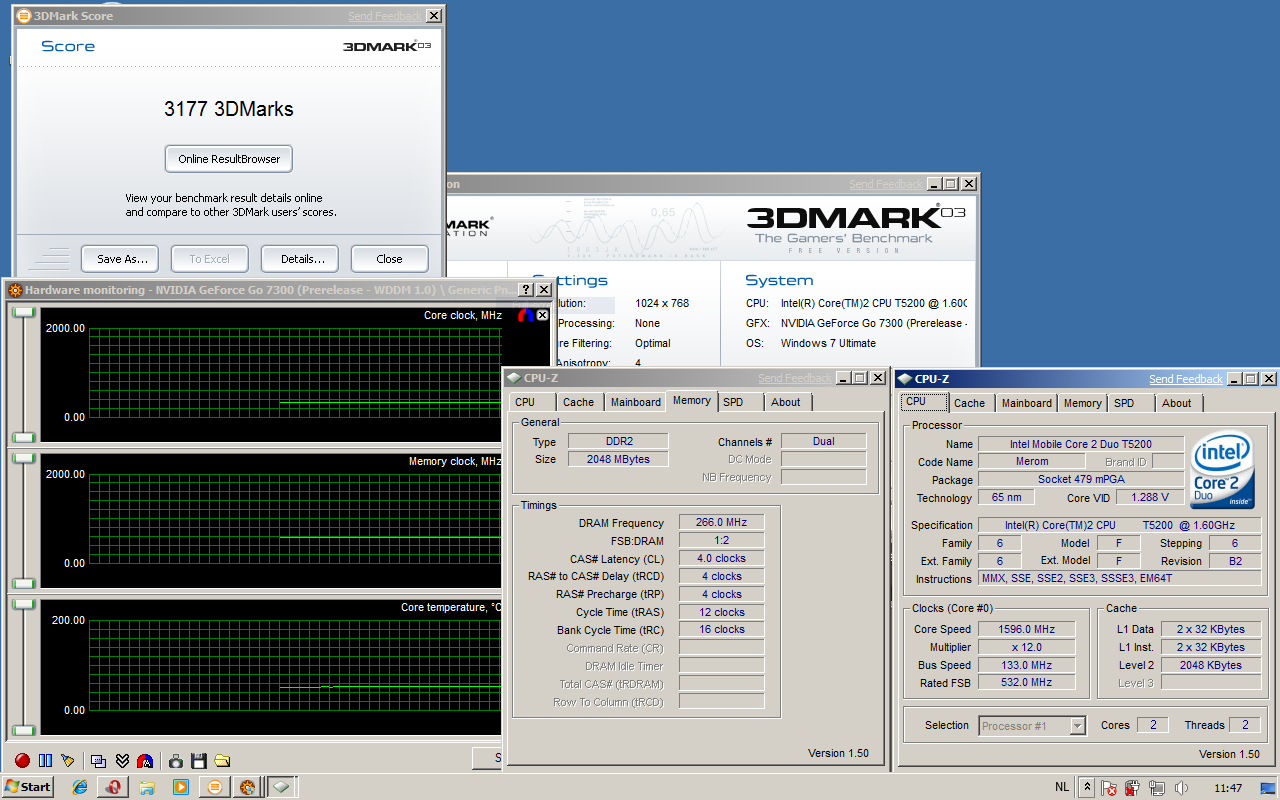Click Send Feedback in 3DMark Score title bar
Image resolution: width=1280 pixels, height=800 pixels.
(x=385, y=16)
